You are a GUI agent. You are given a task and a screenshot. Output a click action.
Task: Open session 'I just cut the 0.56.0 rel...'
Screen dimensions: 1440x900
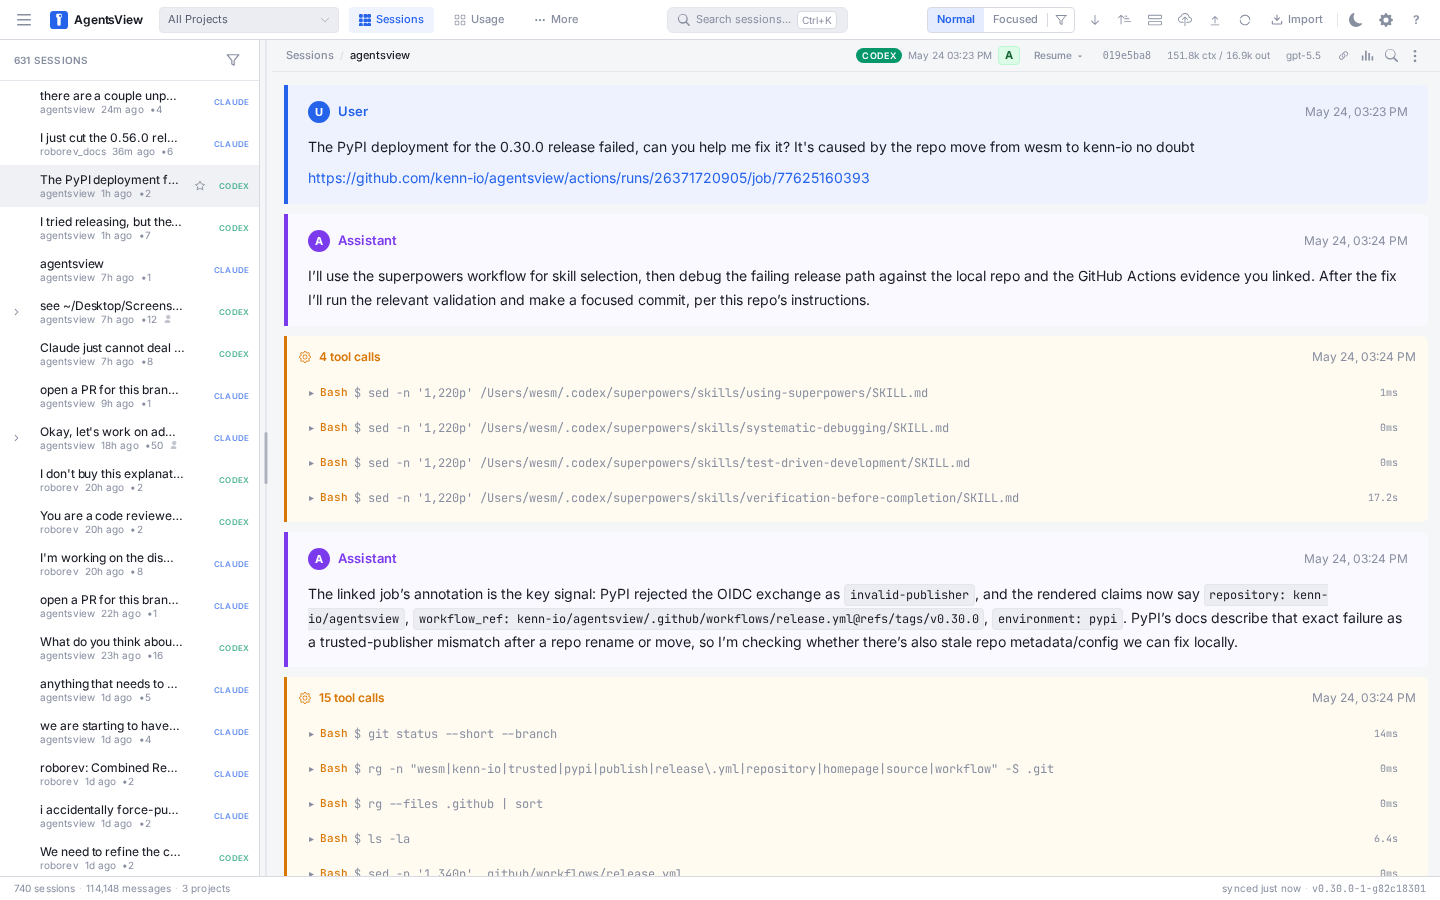tap(130, 144)
